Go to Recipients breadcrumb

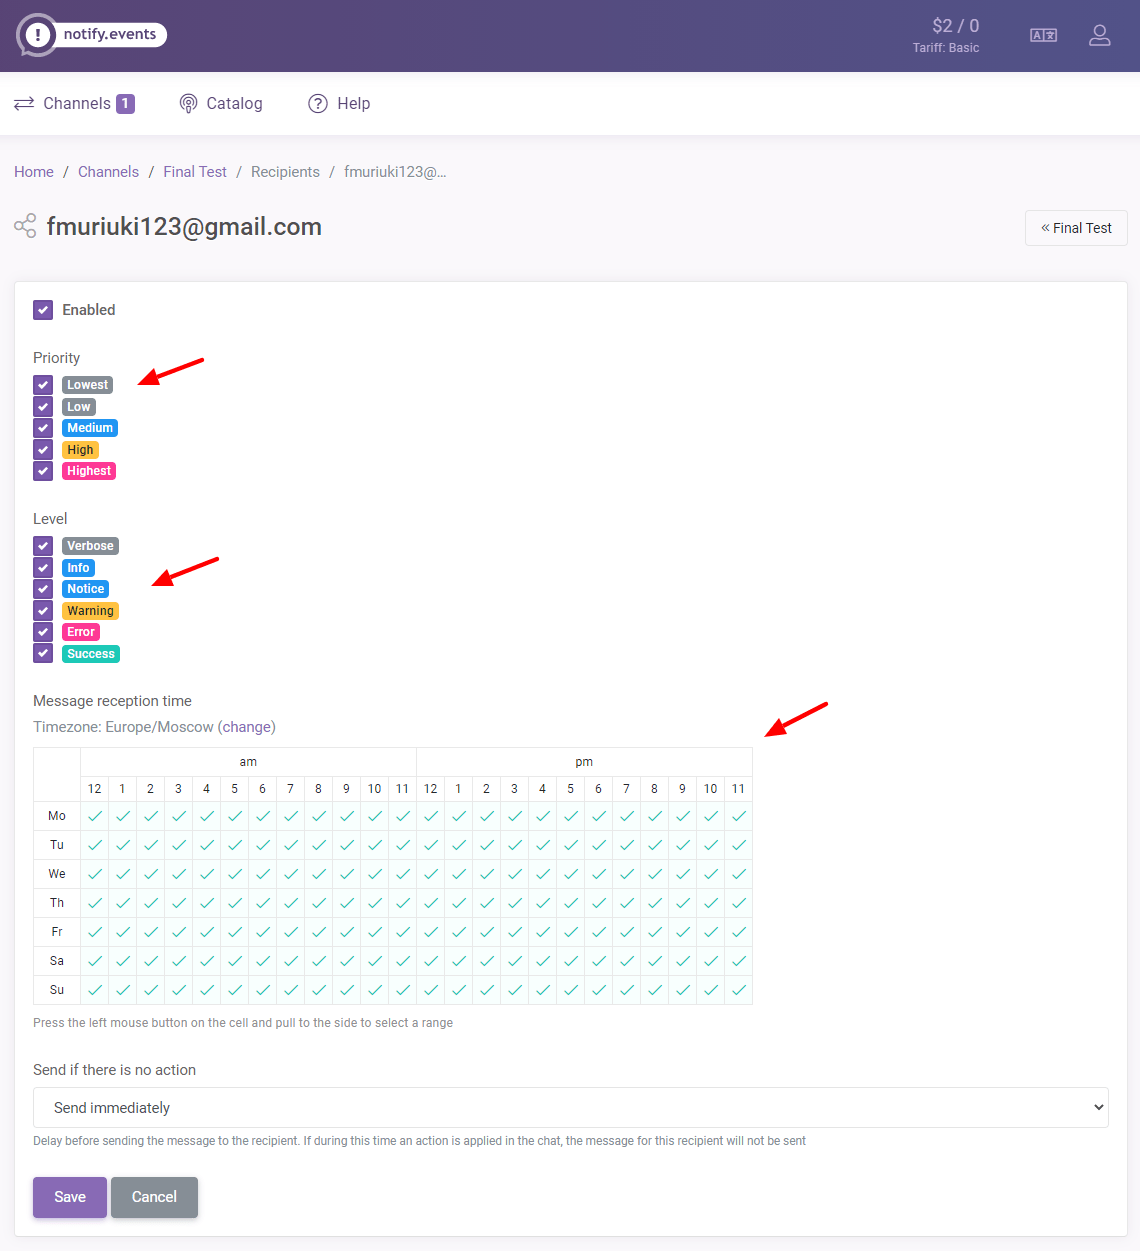pyautogui.click(x=285, y=172)
